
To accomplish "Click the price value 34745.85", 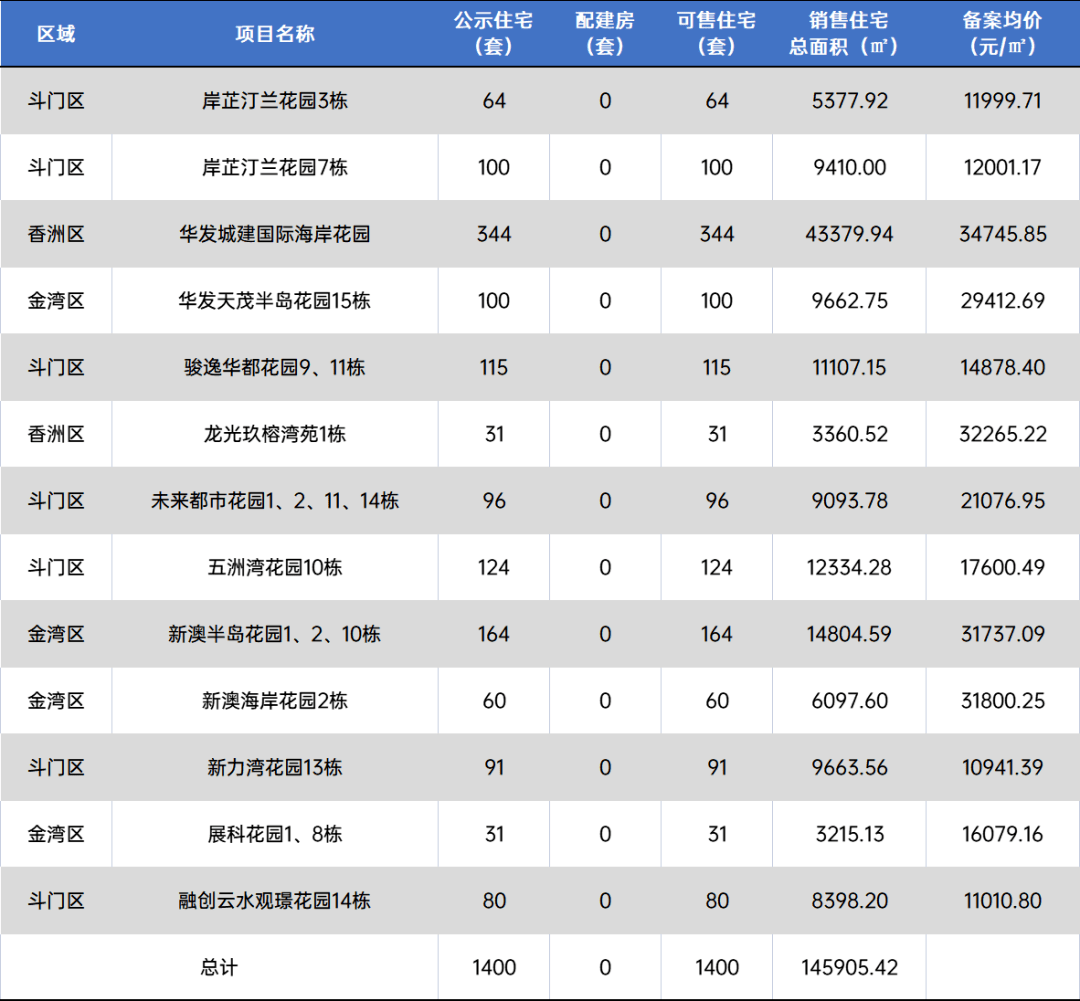I will 1003,234.
